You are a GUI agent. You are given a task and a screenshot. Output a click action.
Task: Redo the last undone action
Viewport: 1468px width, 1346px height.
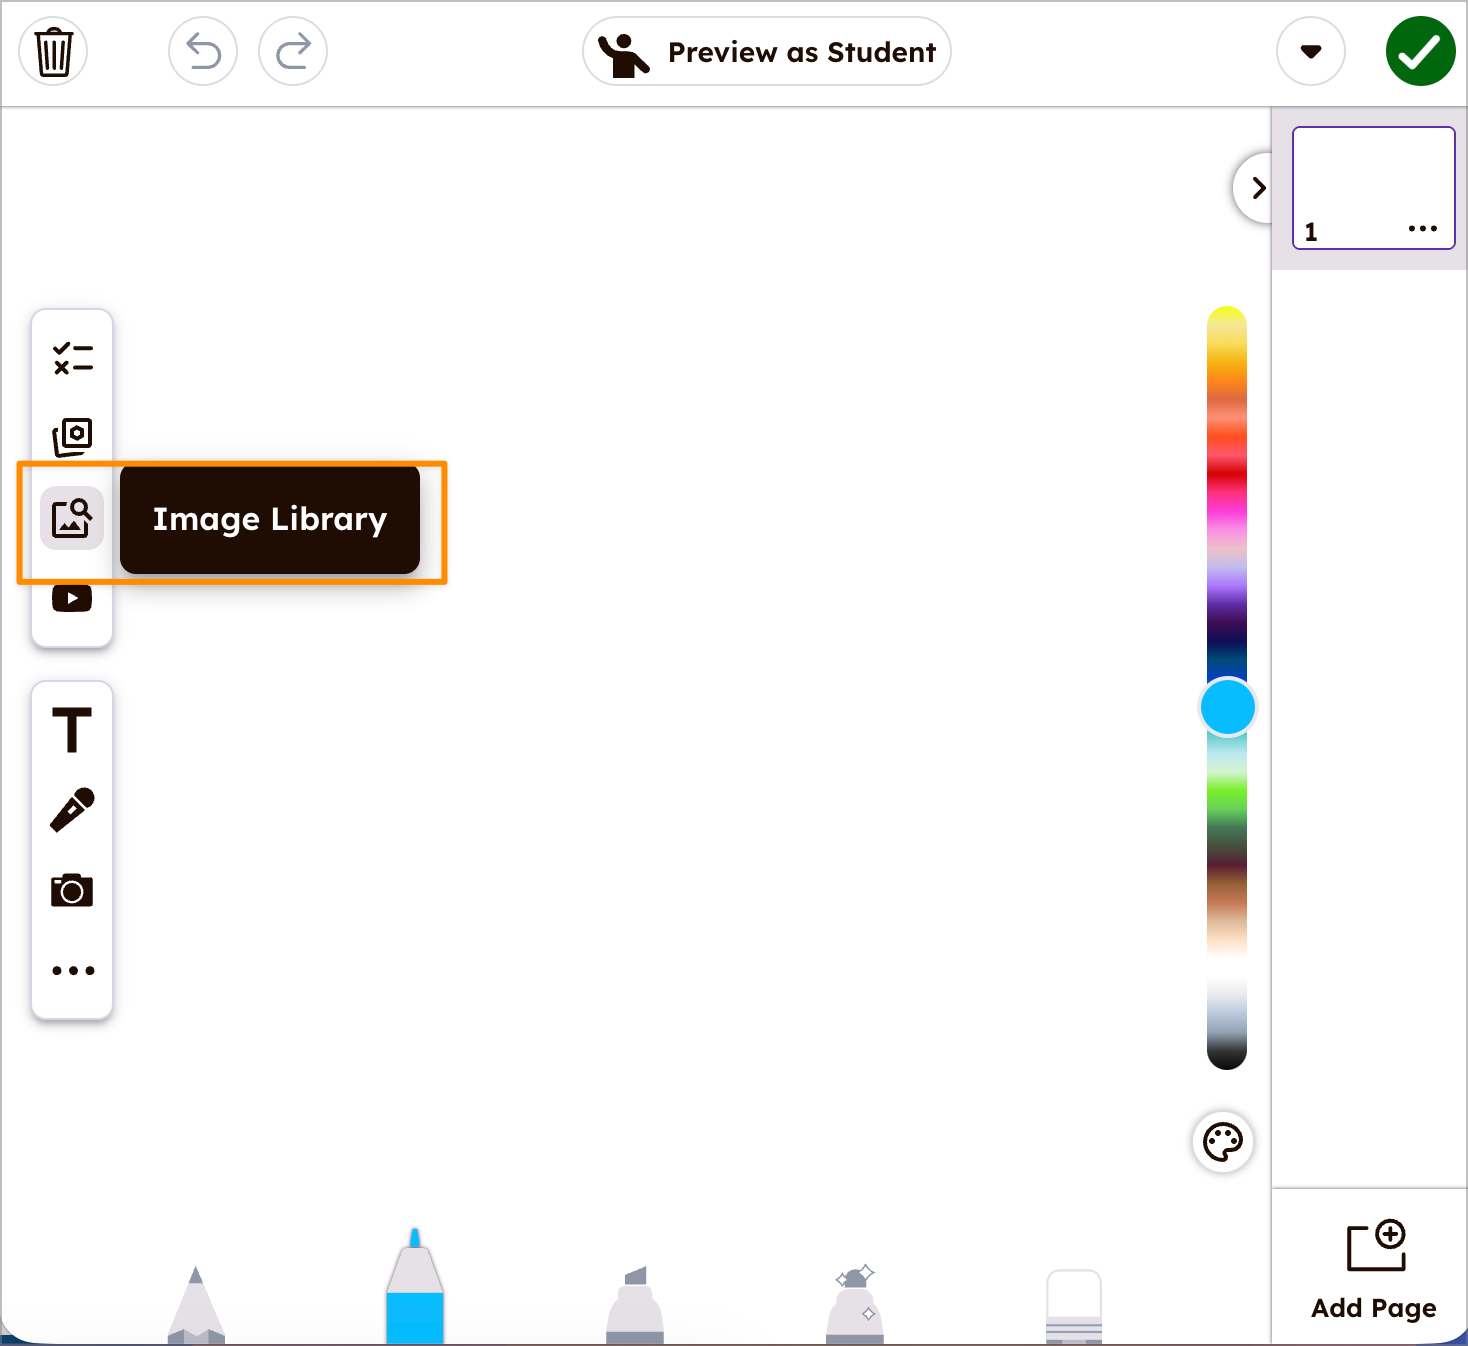pos(293,52)
